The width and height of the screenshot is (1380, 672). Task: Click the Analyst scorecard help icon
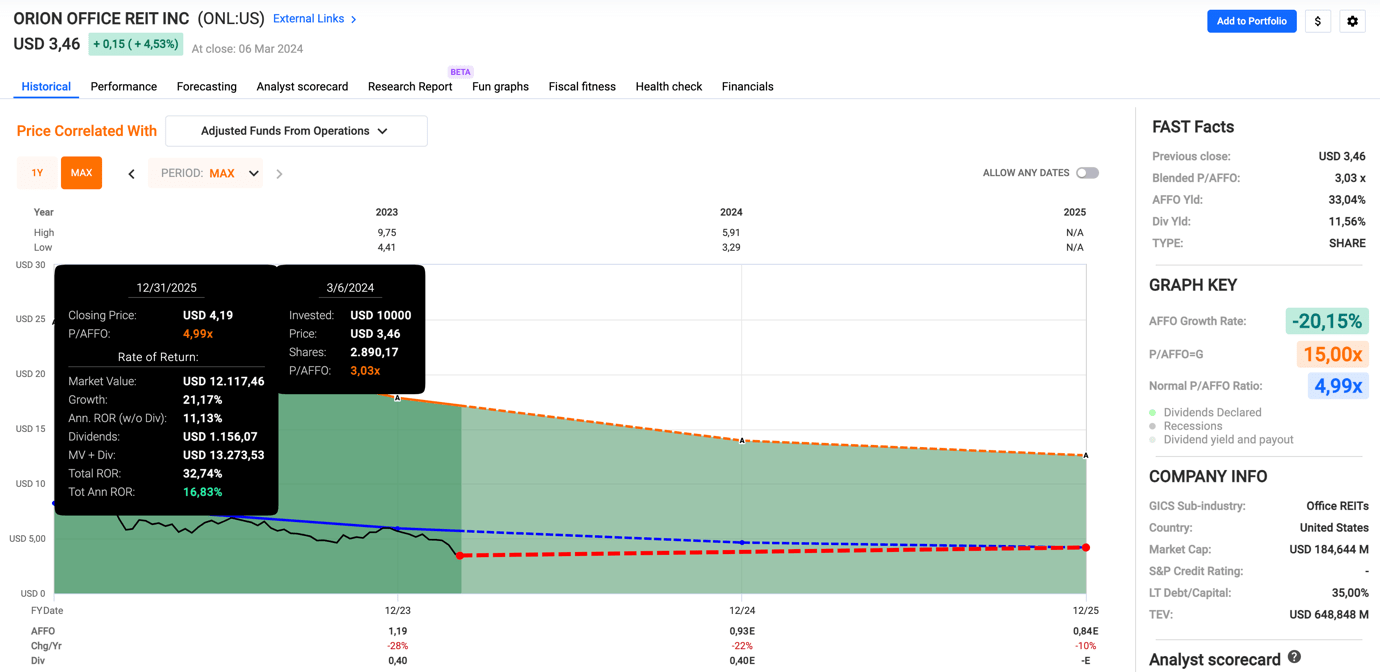tap(1294, 657)
